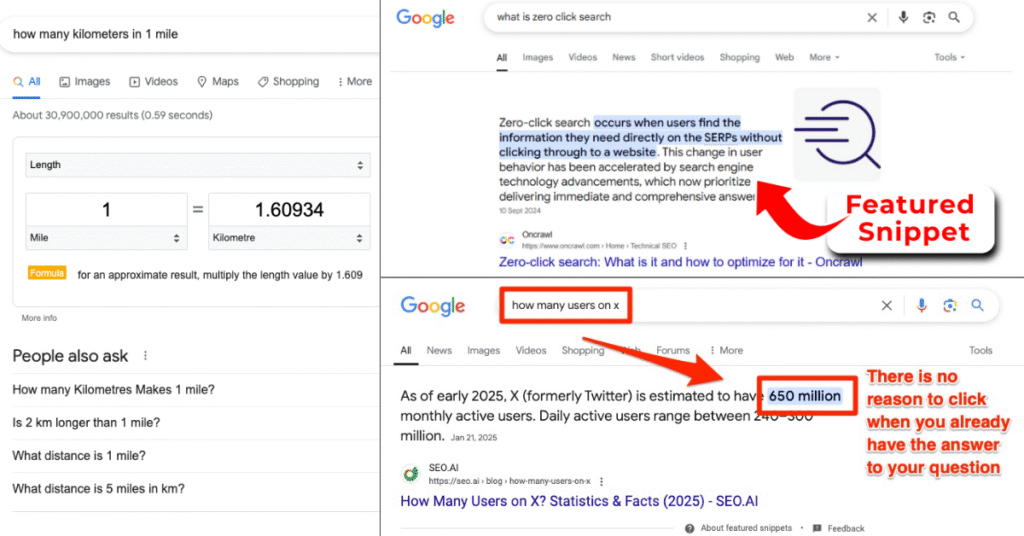Image resolution: width=1024 pixels, height=536 pixels.
Task: Select the All tab in the kilometers search
Action: [x=27, y=82]
